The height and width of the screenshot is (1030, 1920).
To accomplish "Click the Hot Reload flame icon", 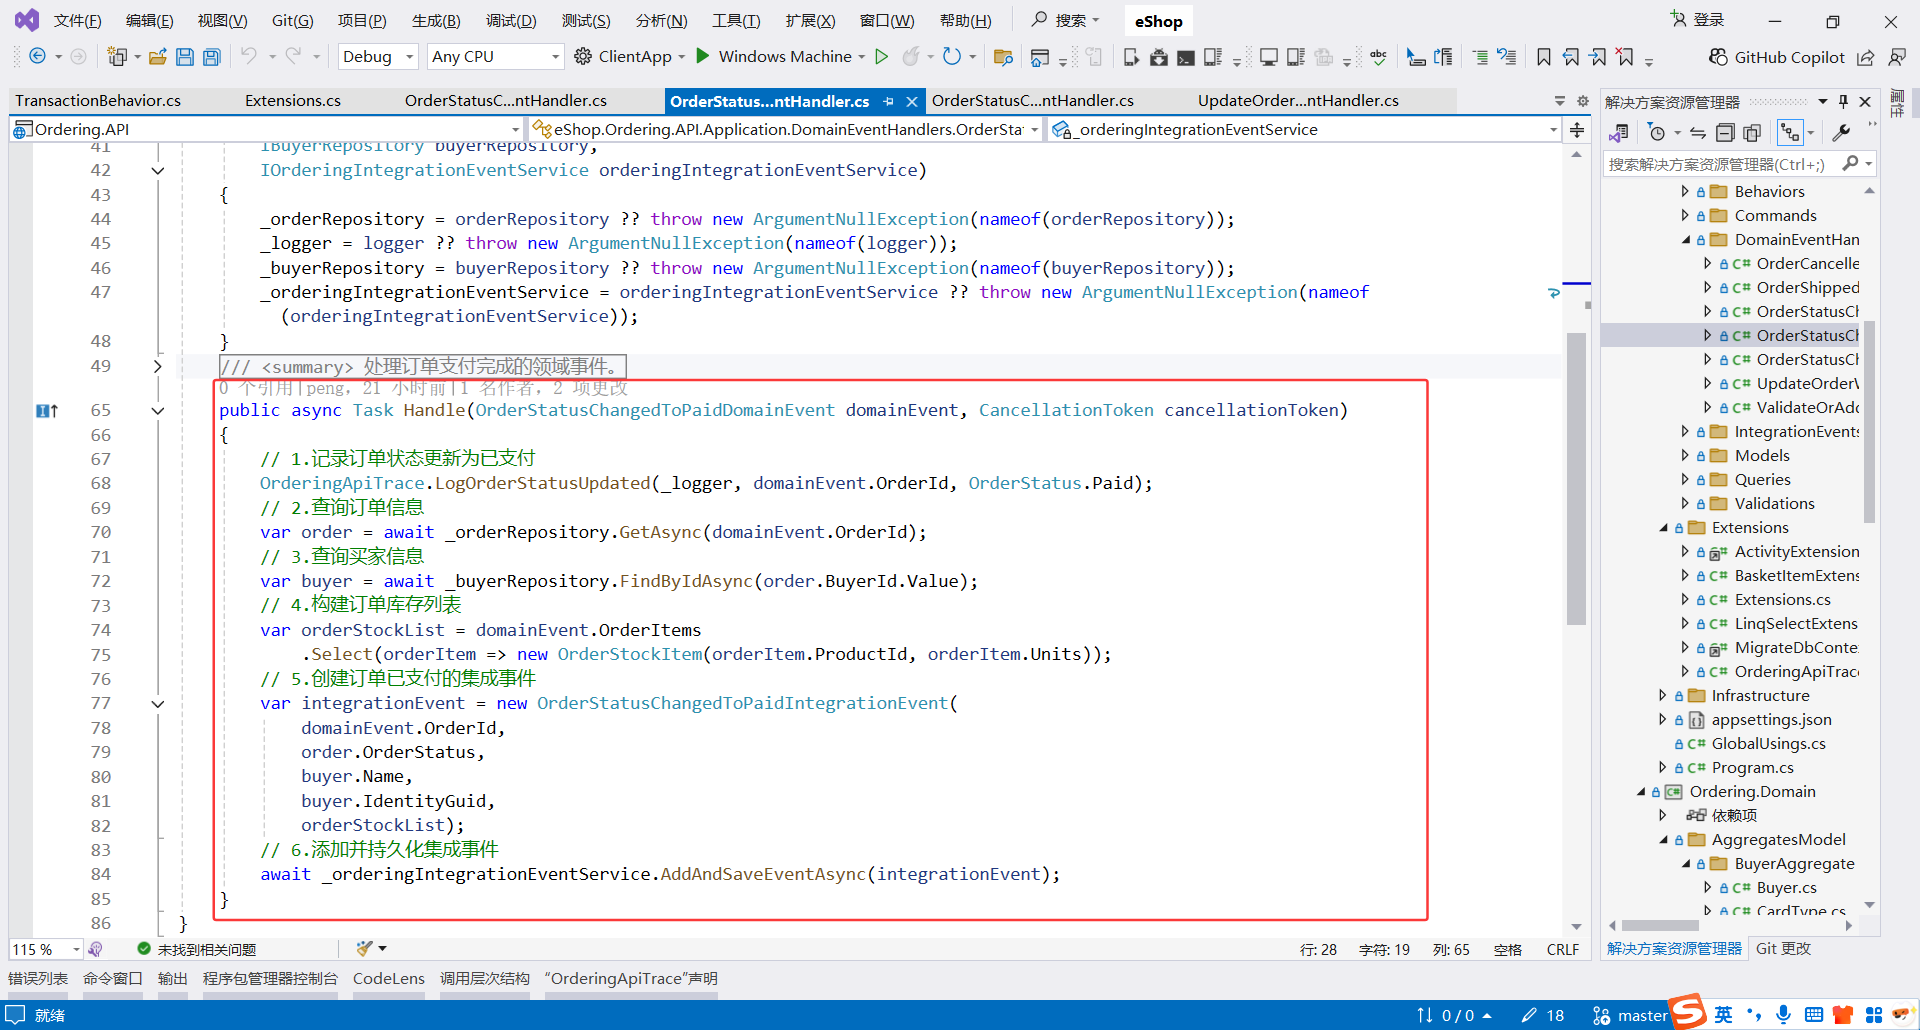I will tap(910, 57).
